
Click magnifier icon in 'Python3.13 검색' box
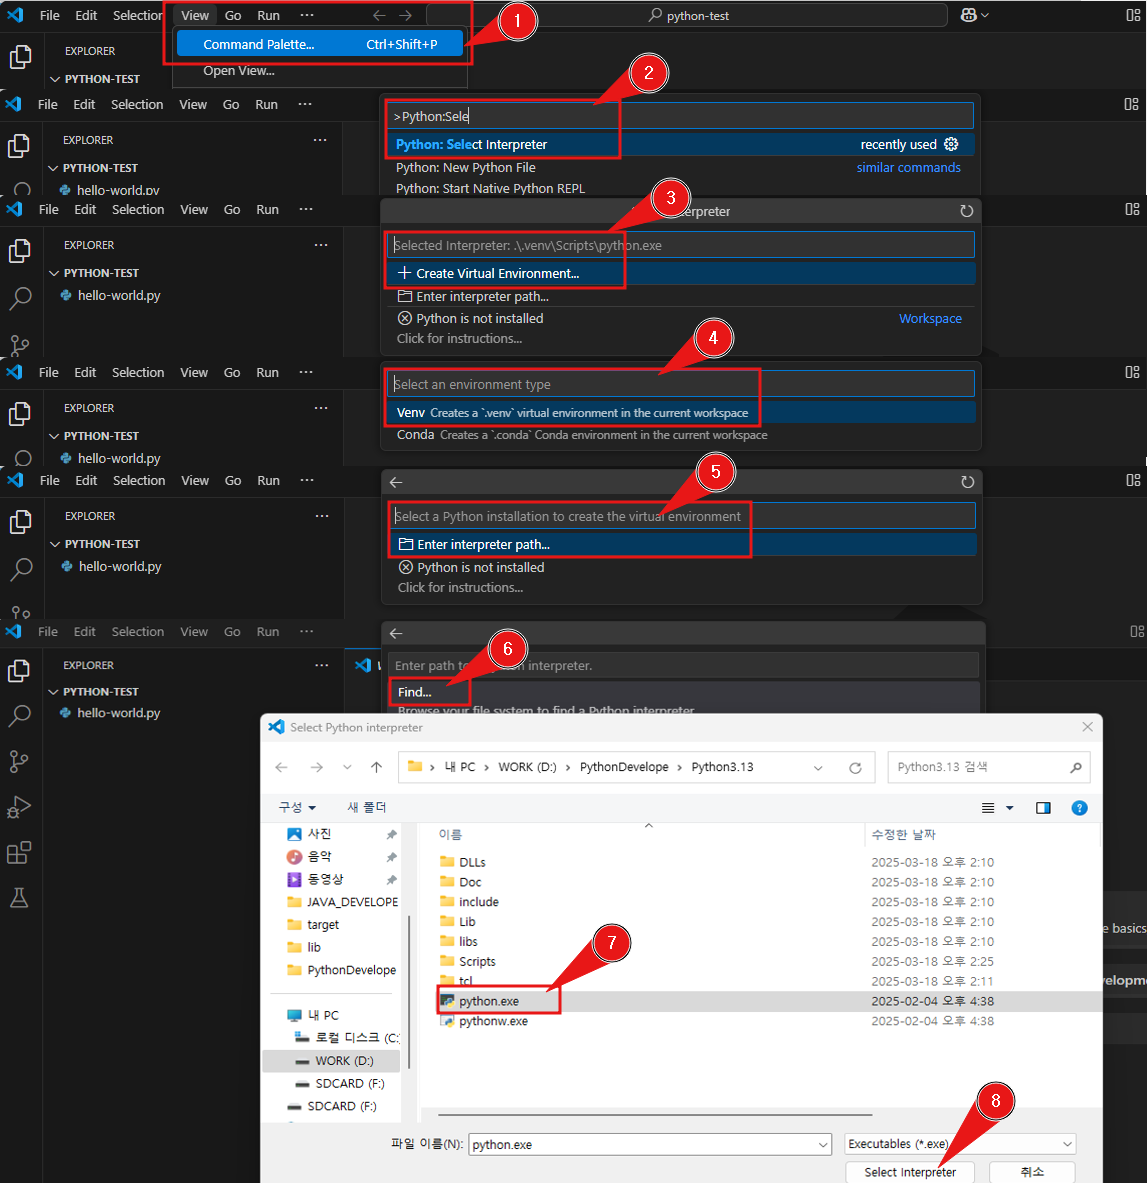(1076, 768)
